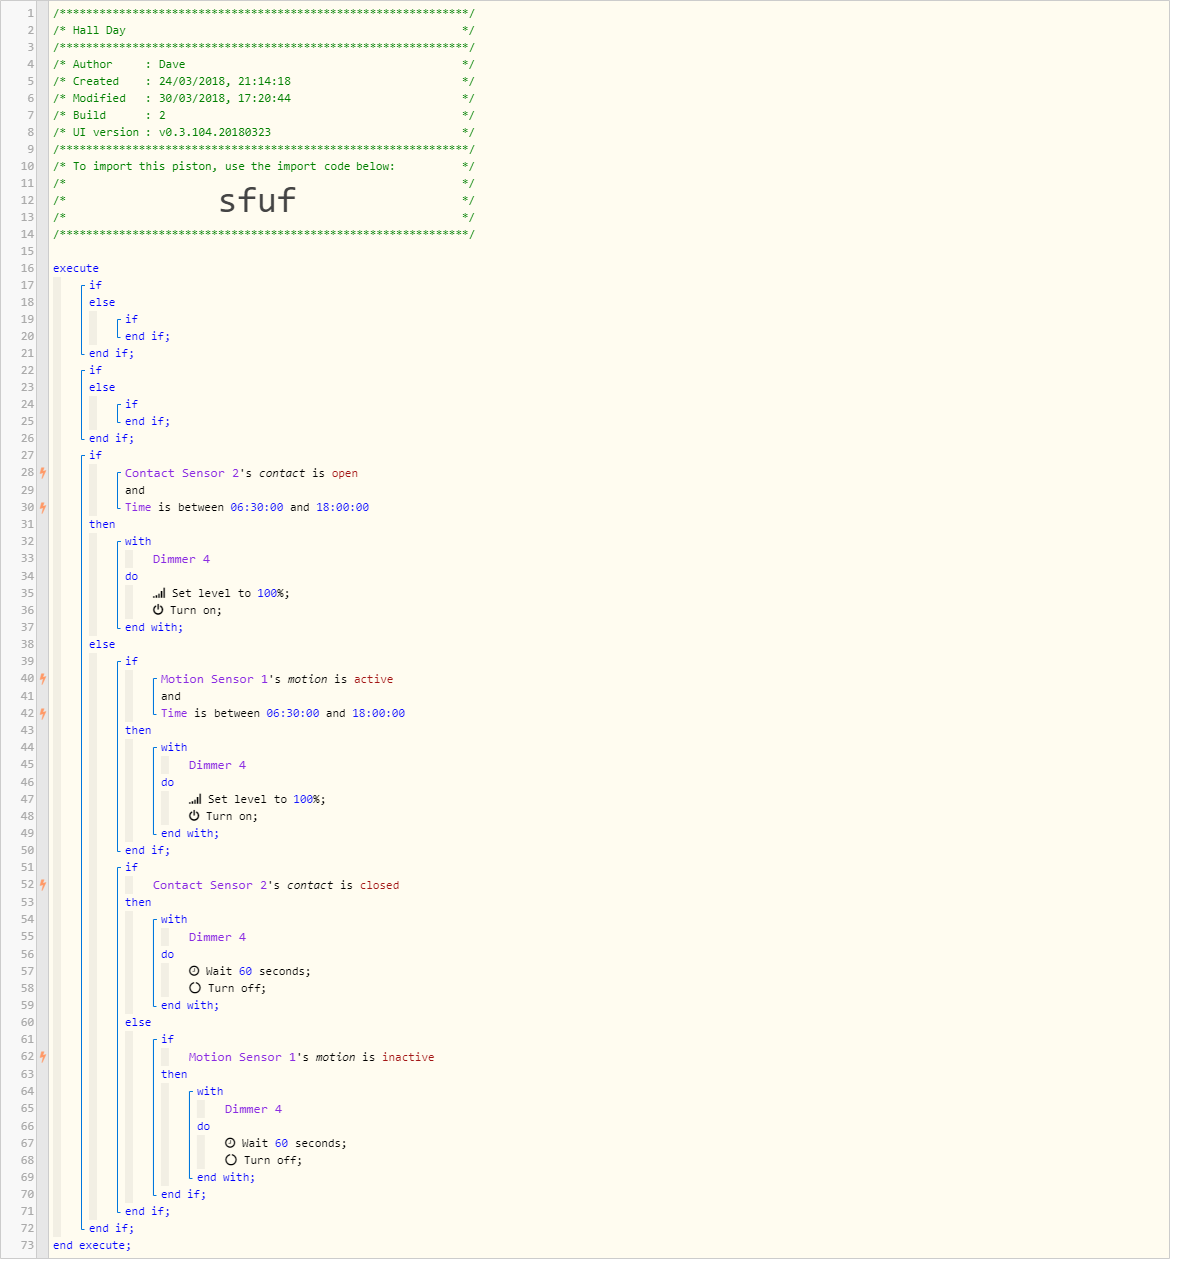
Task: Click Dimmer 4 device on line 55
Action: coord(217,937)
